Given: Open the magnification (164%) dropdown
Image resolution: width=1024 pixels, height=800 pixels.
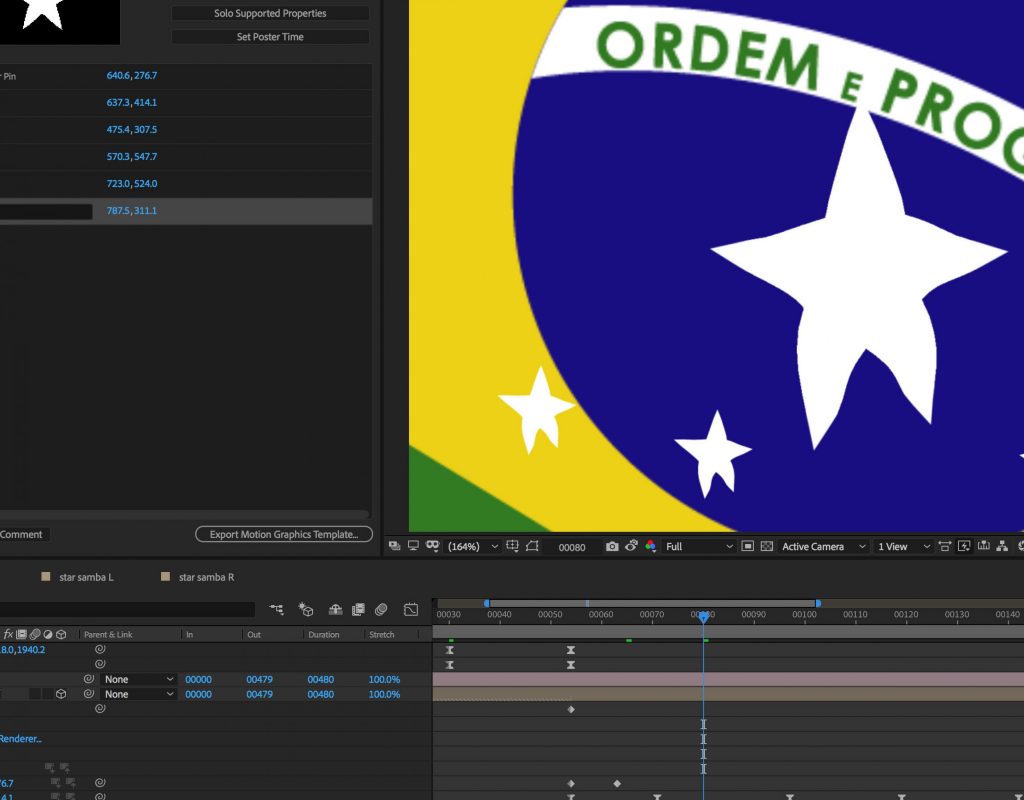Looking at the screenshot, I should (472, 547).
